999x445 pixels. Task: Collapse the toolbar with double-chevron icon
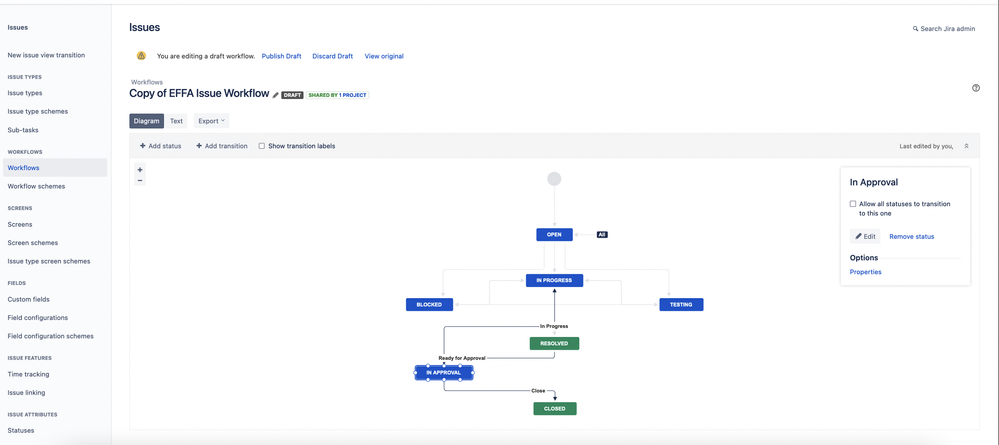pos(967,146)
